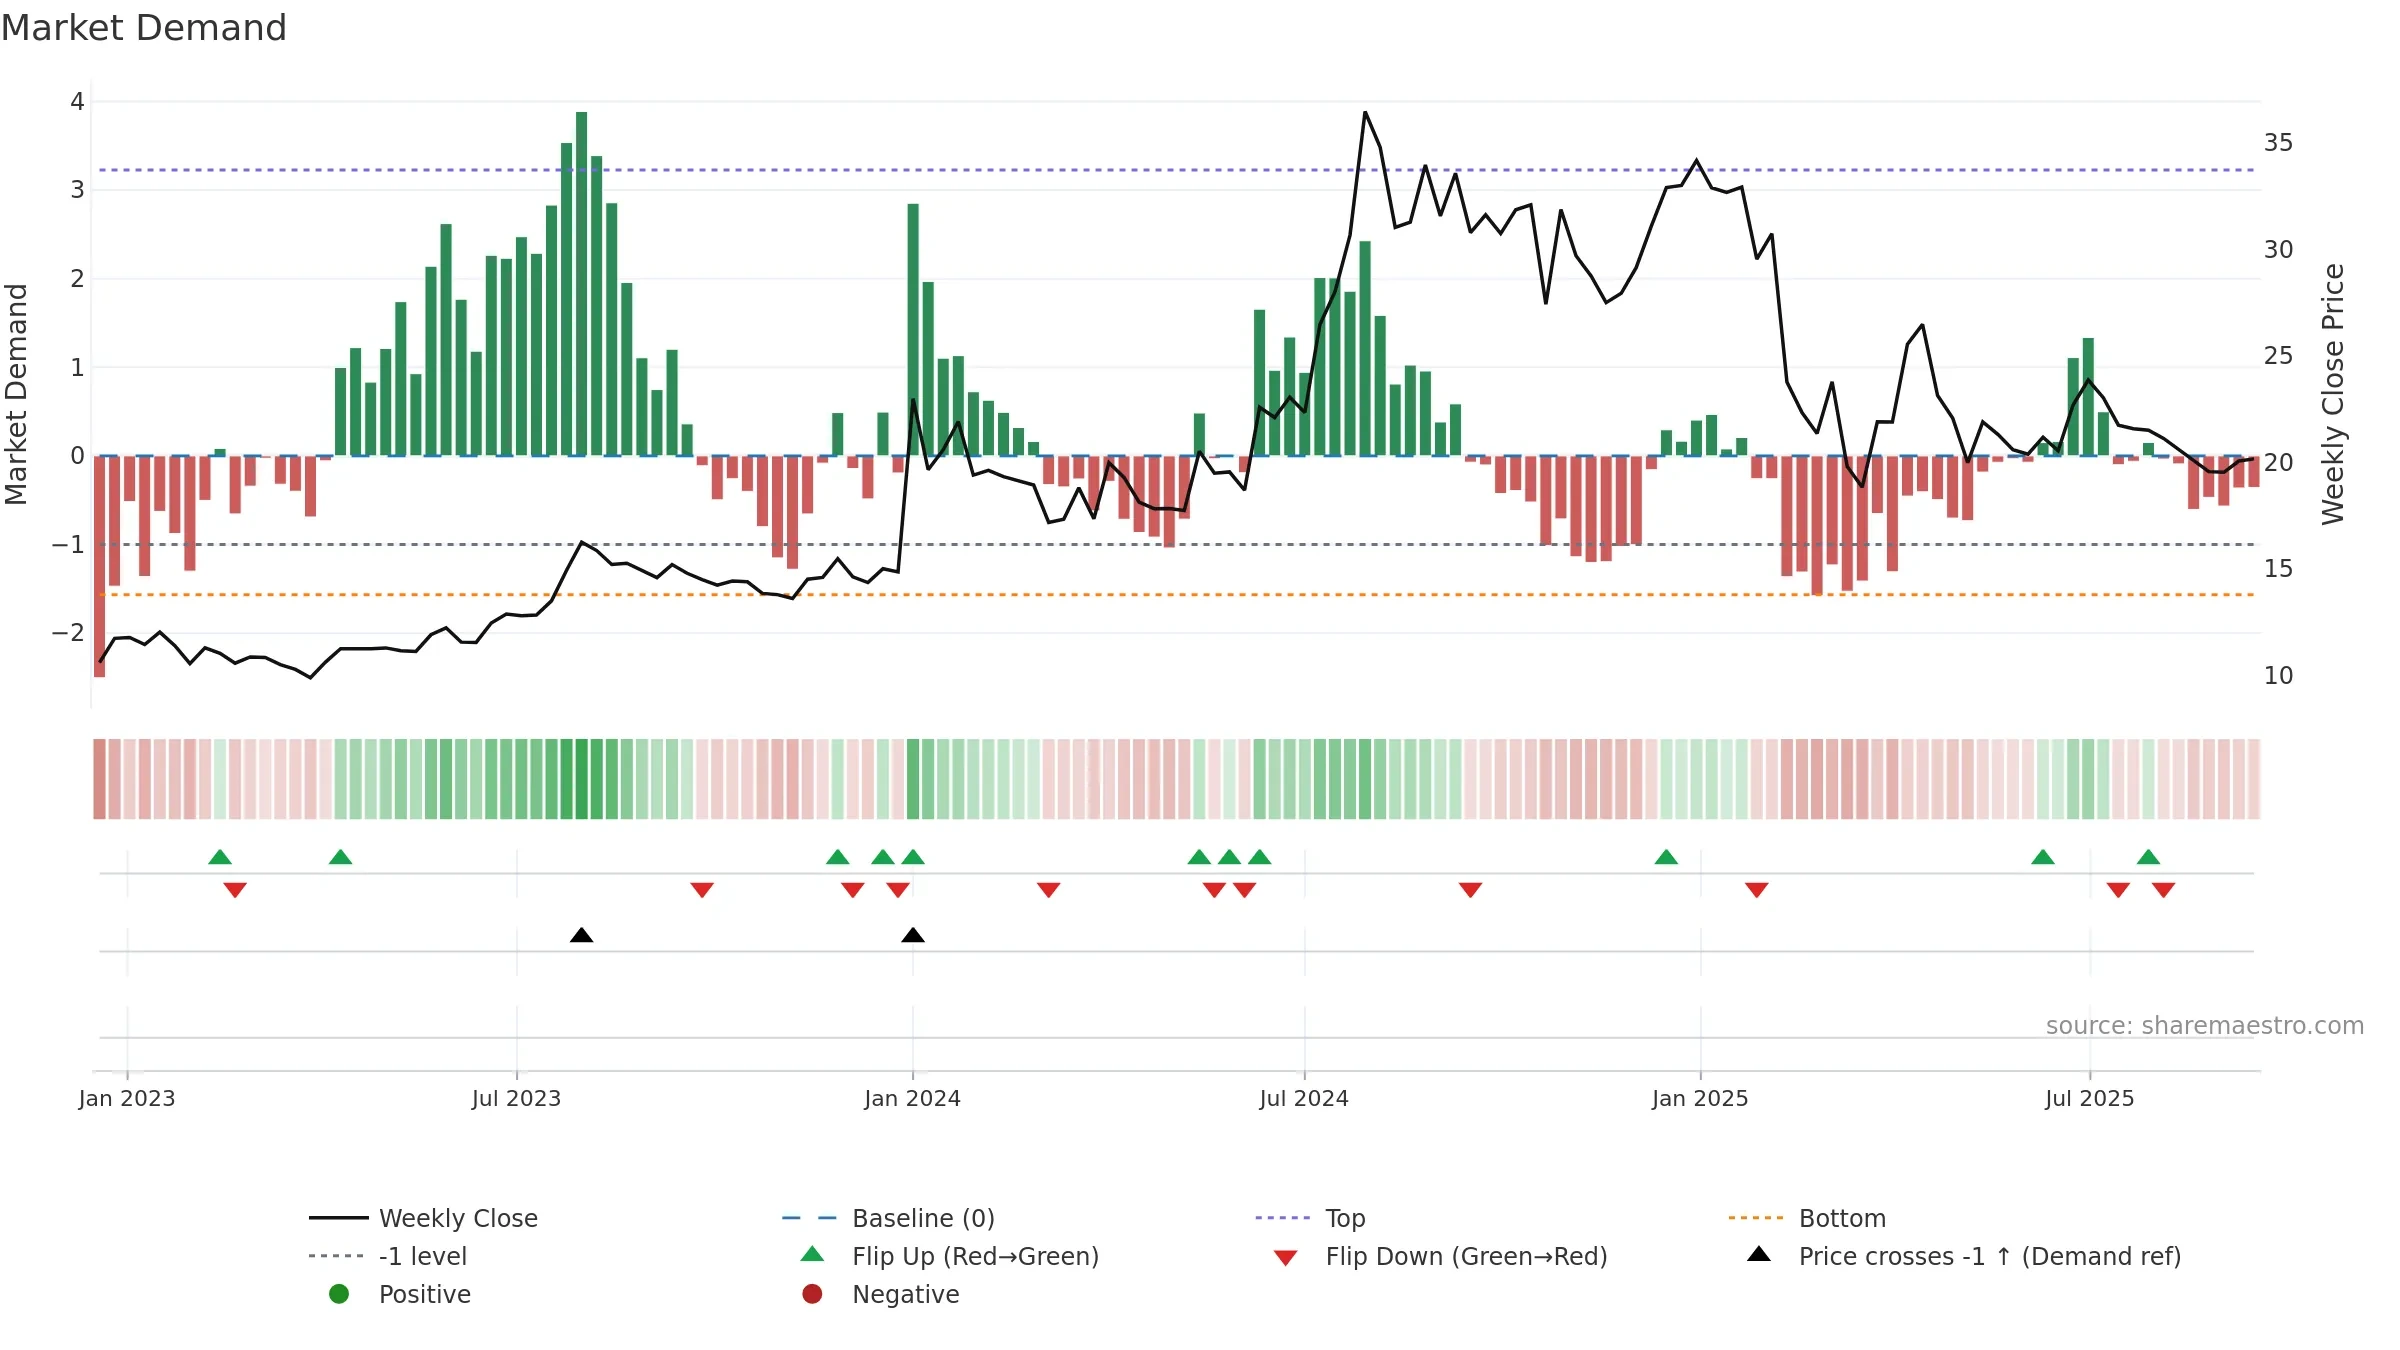Click the first red flip-down marker after Jan 2023
Screen dimensions: 2400x1350
(x=235, y=890)
